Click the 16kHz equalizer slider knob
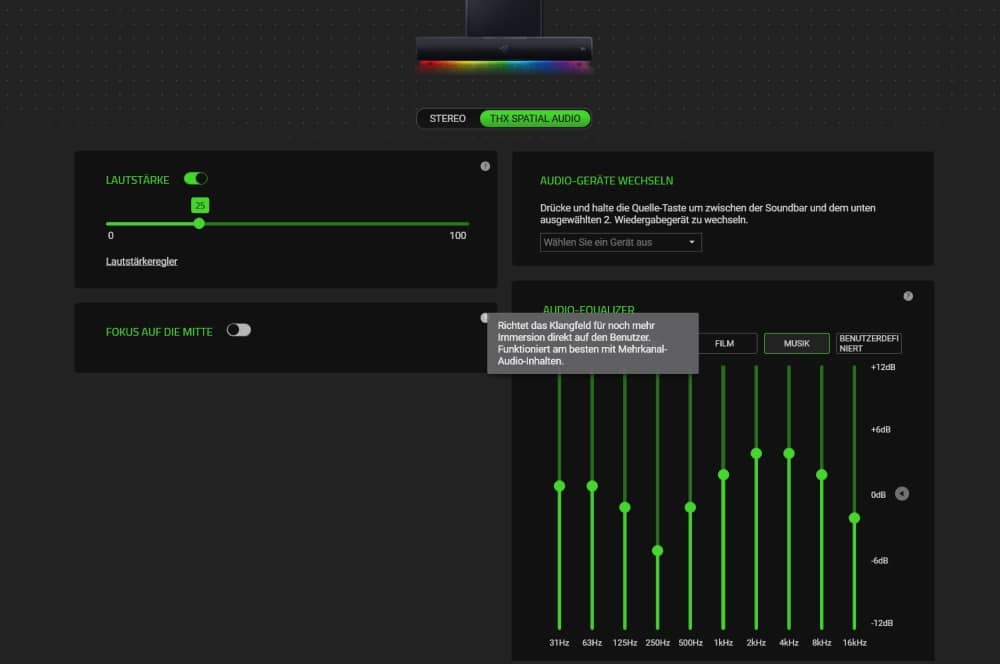This screenshot has width=1000, height=664. tap(854, 518)
